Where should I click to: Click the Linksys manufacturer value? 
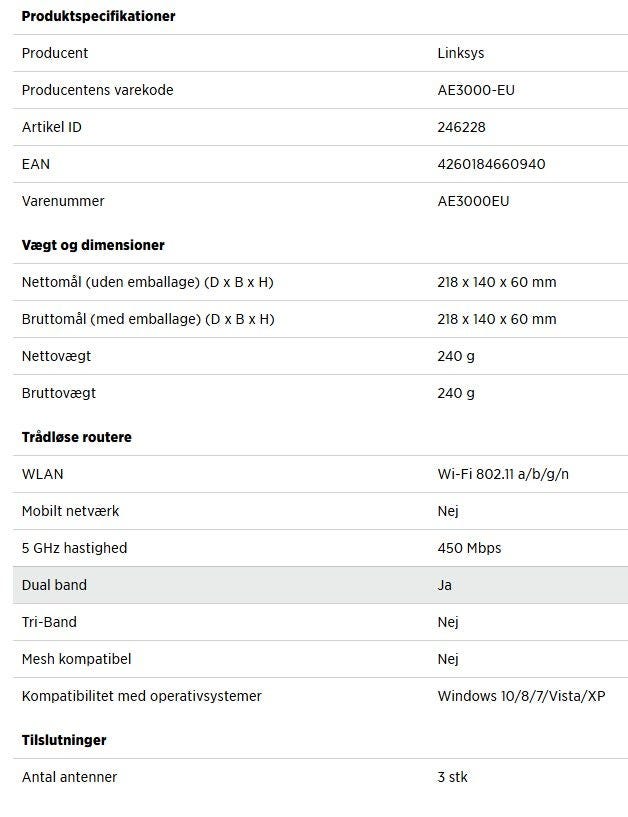click(x=460, y=53)
